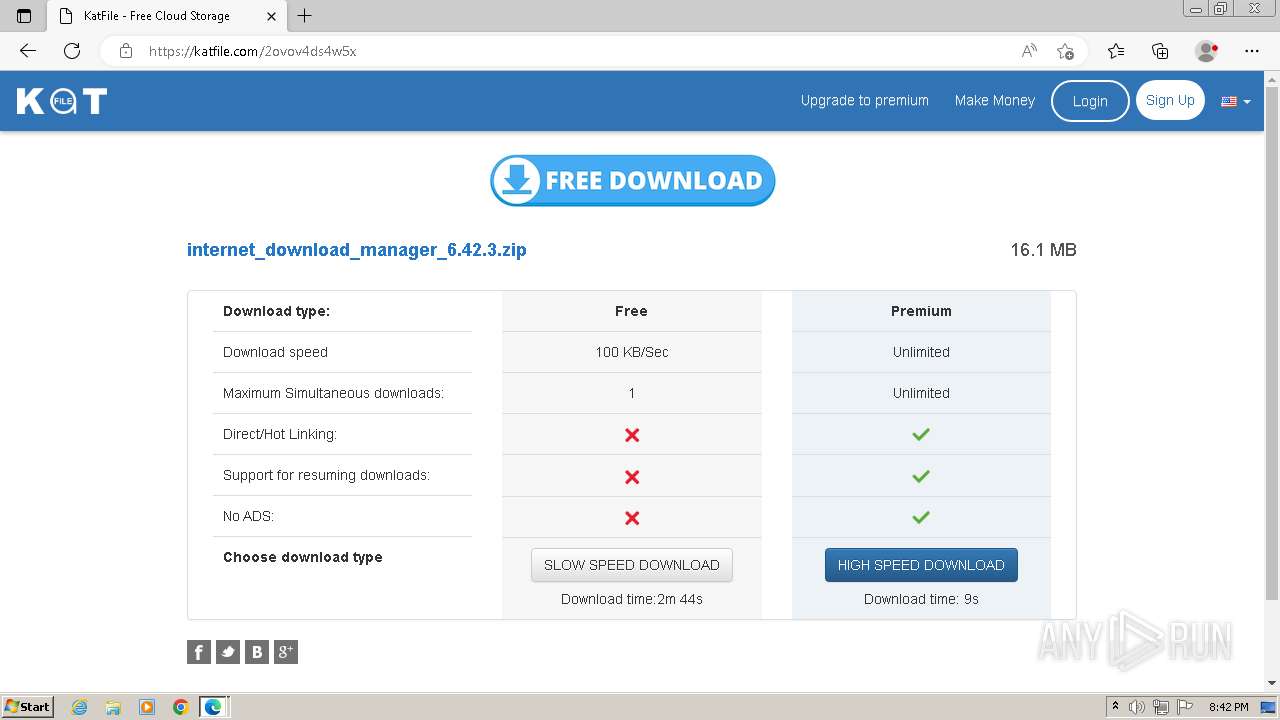This screenshot has width=1280, height=720.
Task: Click the VK 'B' share icon
Action: [257, 652]
